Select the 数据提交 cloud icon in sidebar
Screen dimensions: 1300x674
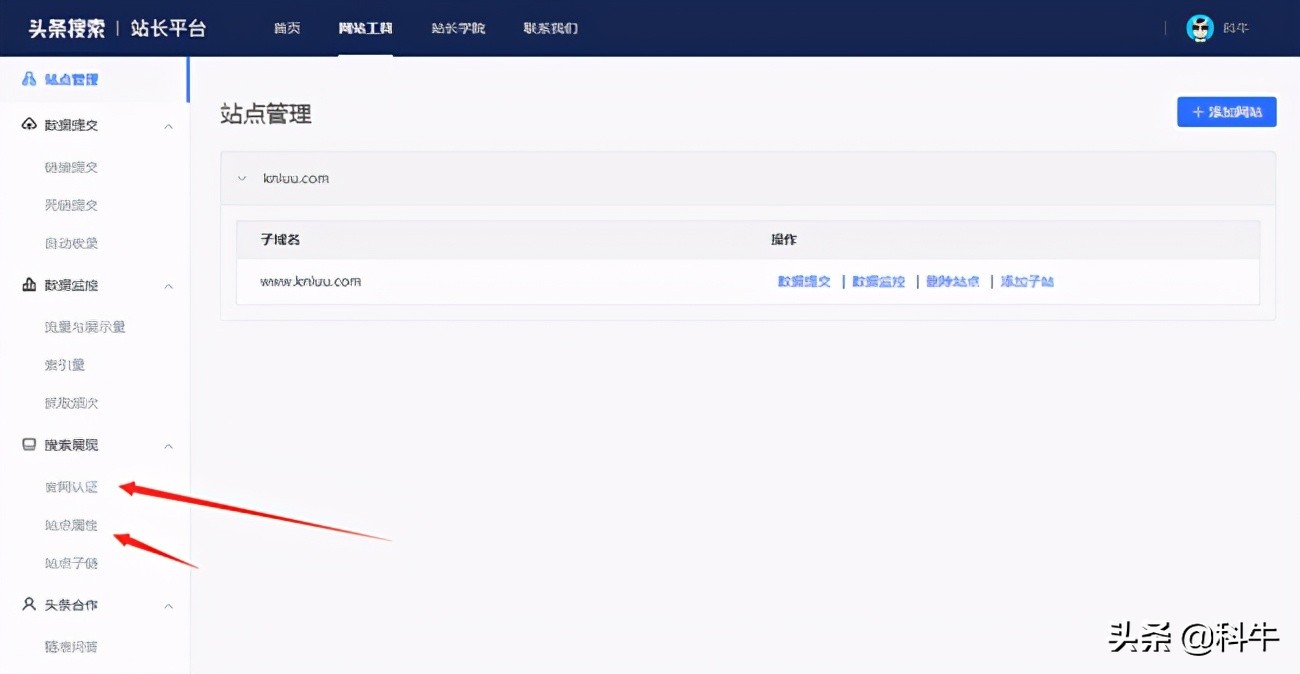[27, 124]
